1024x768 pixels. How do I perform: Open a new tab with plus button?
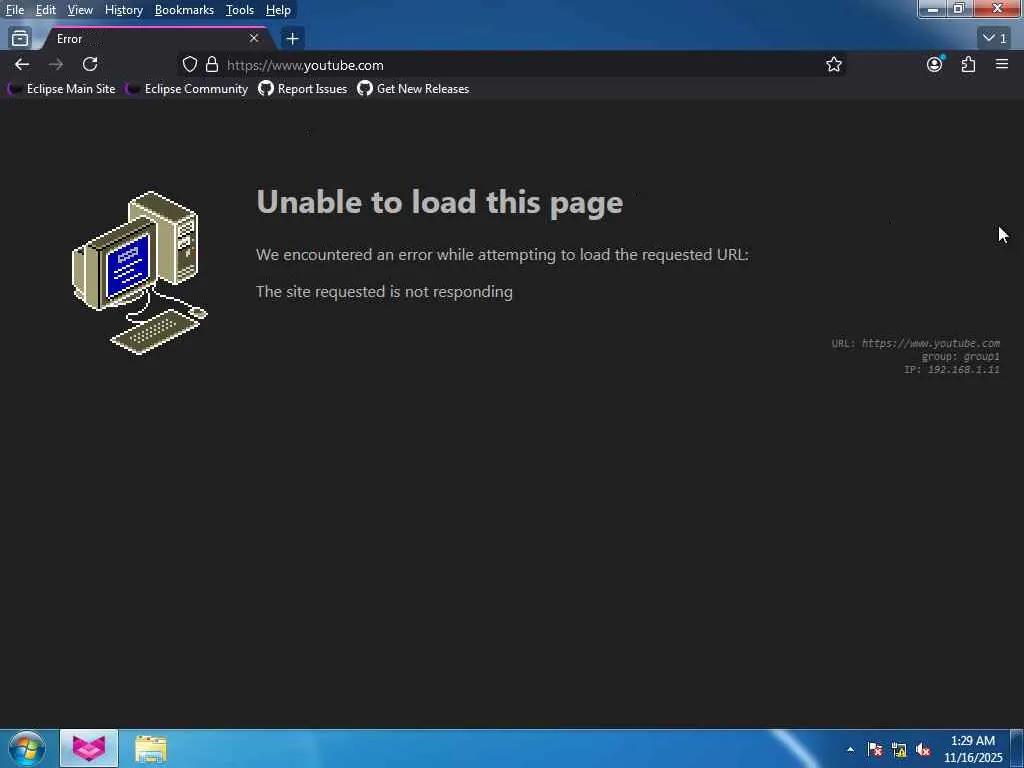pyautogui.click(x=292, y=39)
